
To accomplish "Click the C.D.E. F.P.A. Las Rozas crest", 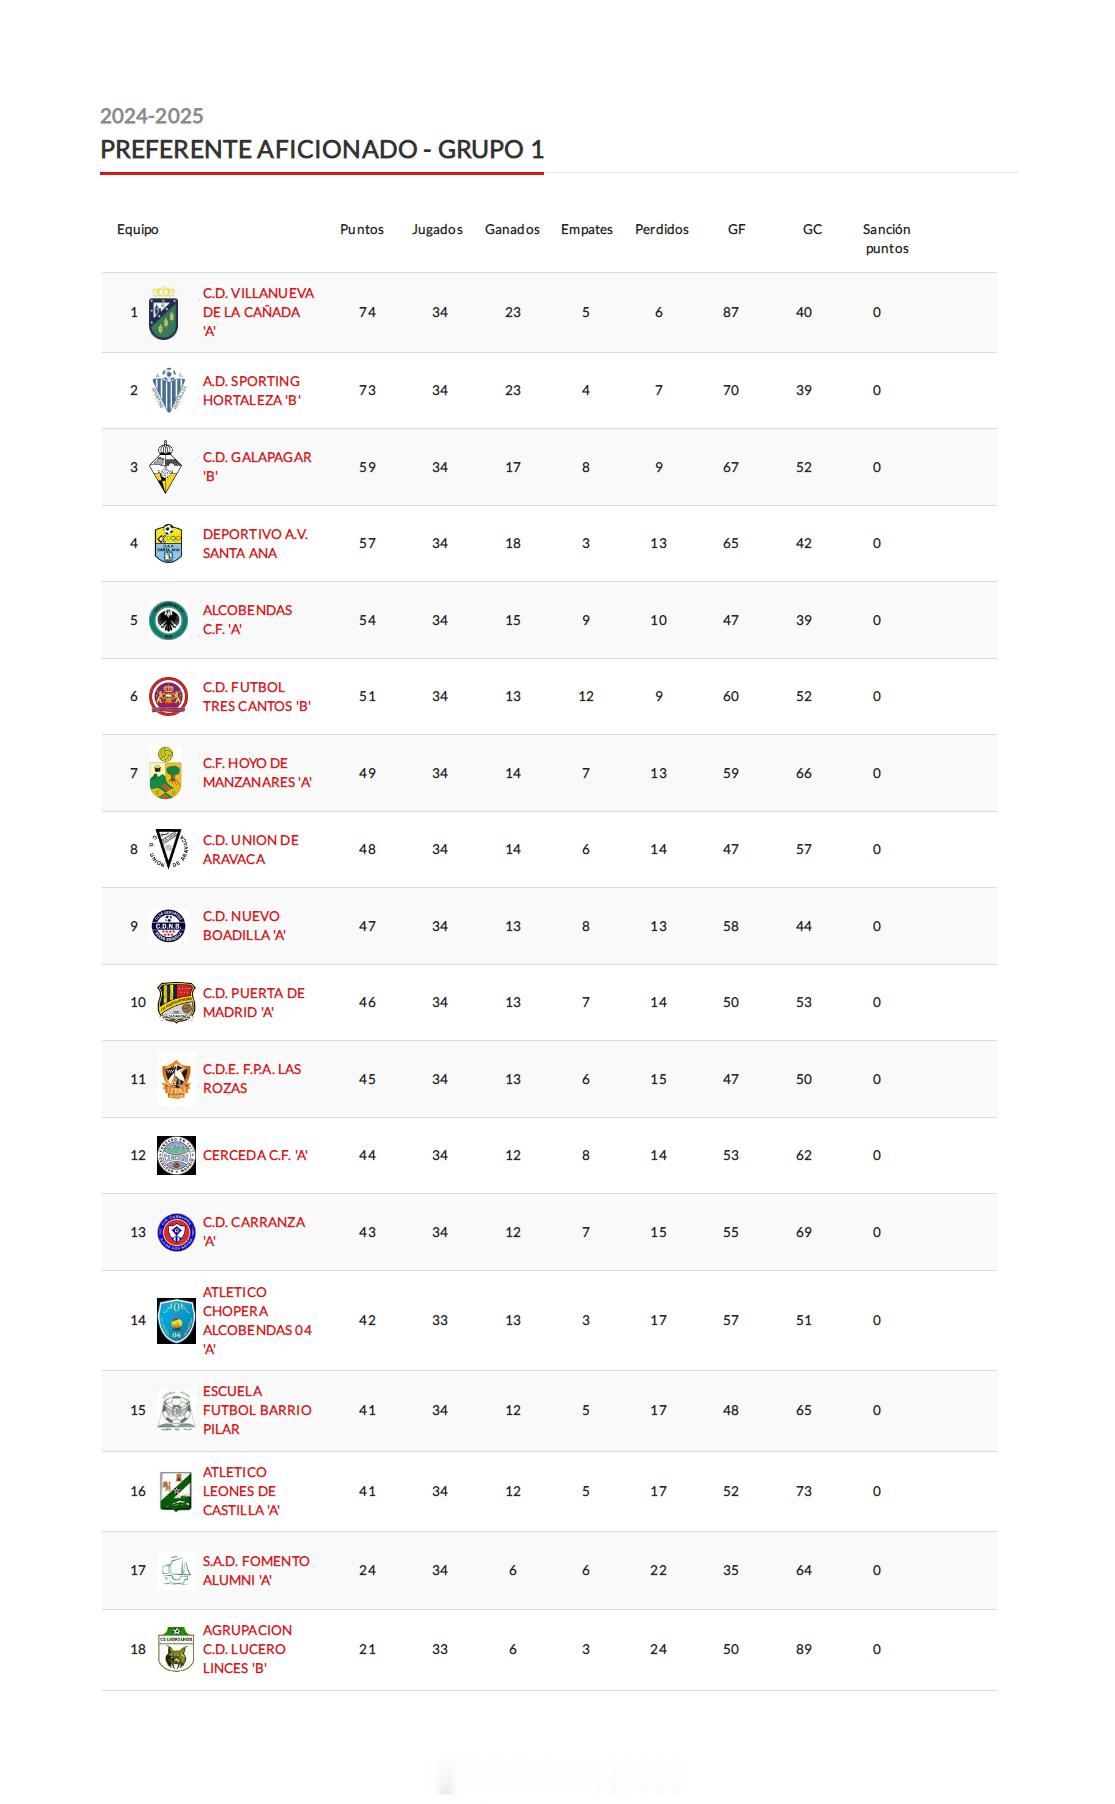I will 175,1079.
